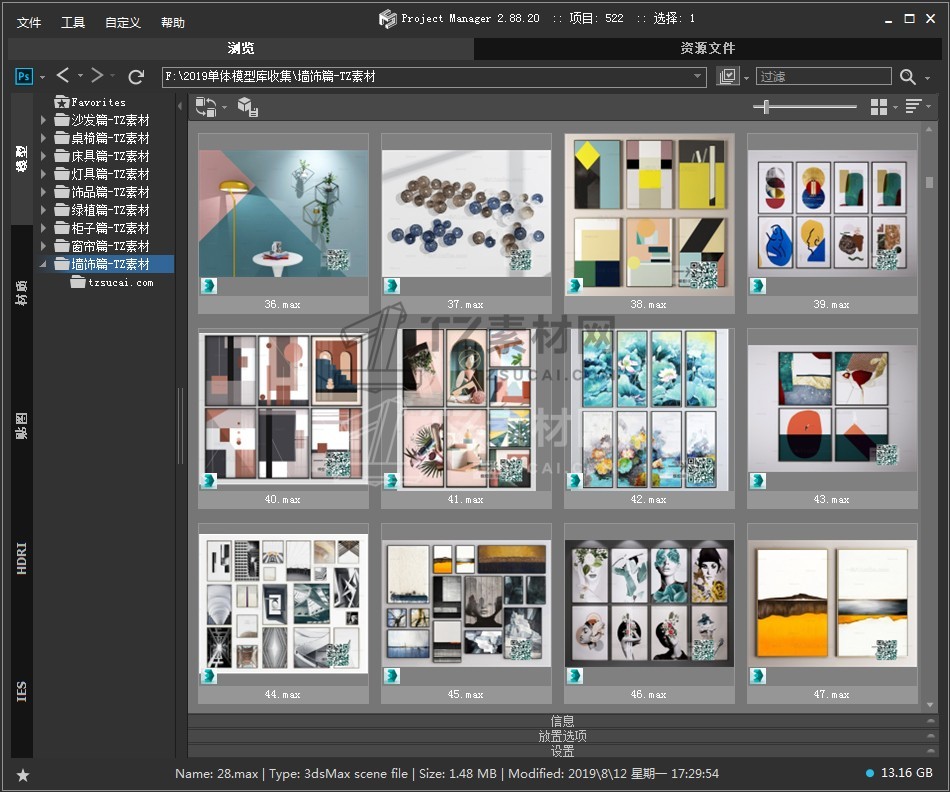Click the filter checklist icon beside path
Image resolution: width=950 pixels, height=792 pixels.
(727, 77)
